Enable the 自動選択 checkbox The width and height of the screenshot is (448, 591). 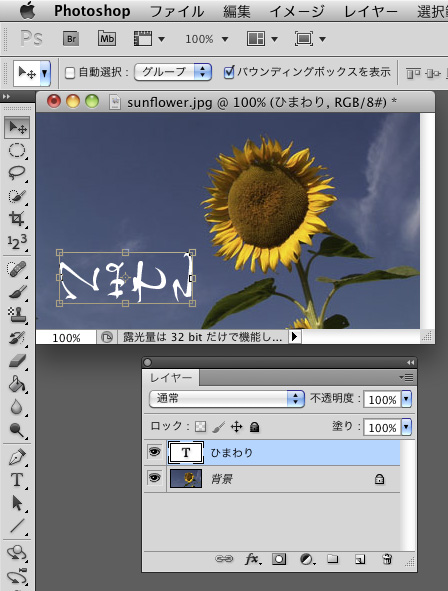70,73
